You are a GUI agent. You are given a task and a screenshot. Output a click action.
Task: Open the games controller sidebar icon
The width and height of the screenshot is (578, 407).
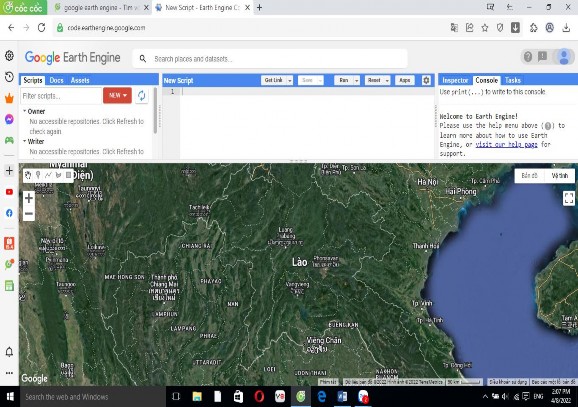click(9, 140)
